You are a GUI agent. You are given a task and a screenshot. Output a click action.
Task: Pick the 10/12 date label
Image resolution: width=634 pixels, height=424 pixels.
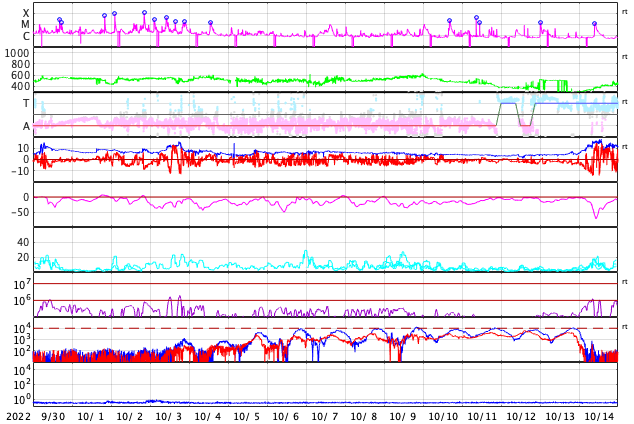pos(521,416)
